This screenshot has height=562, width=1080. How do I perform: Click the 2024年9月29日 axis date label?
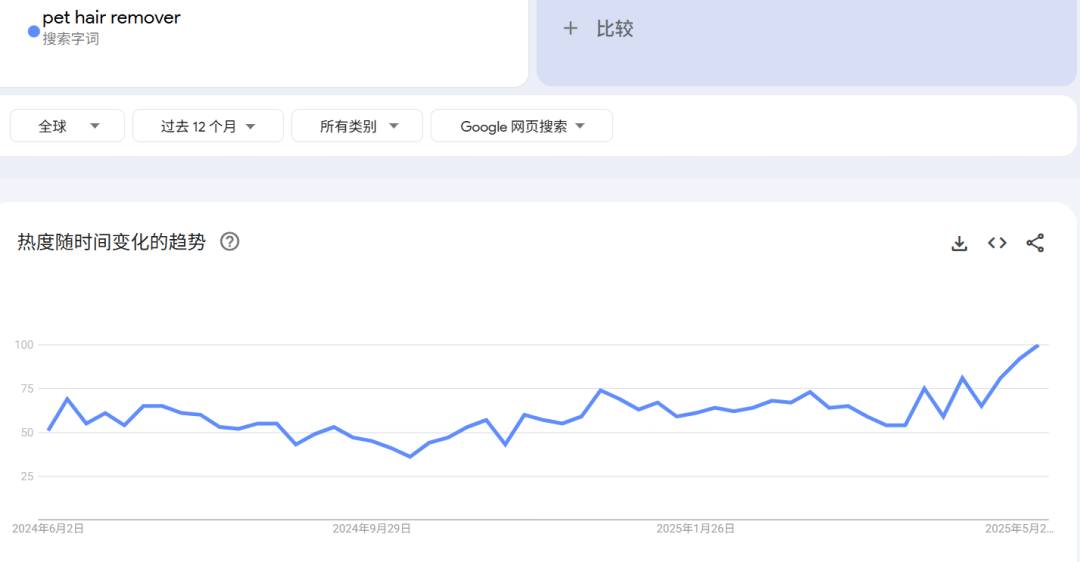point(372,528)
